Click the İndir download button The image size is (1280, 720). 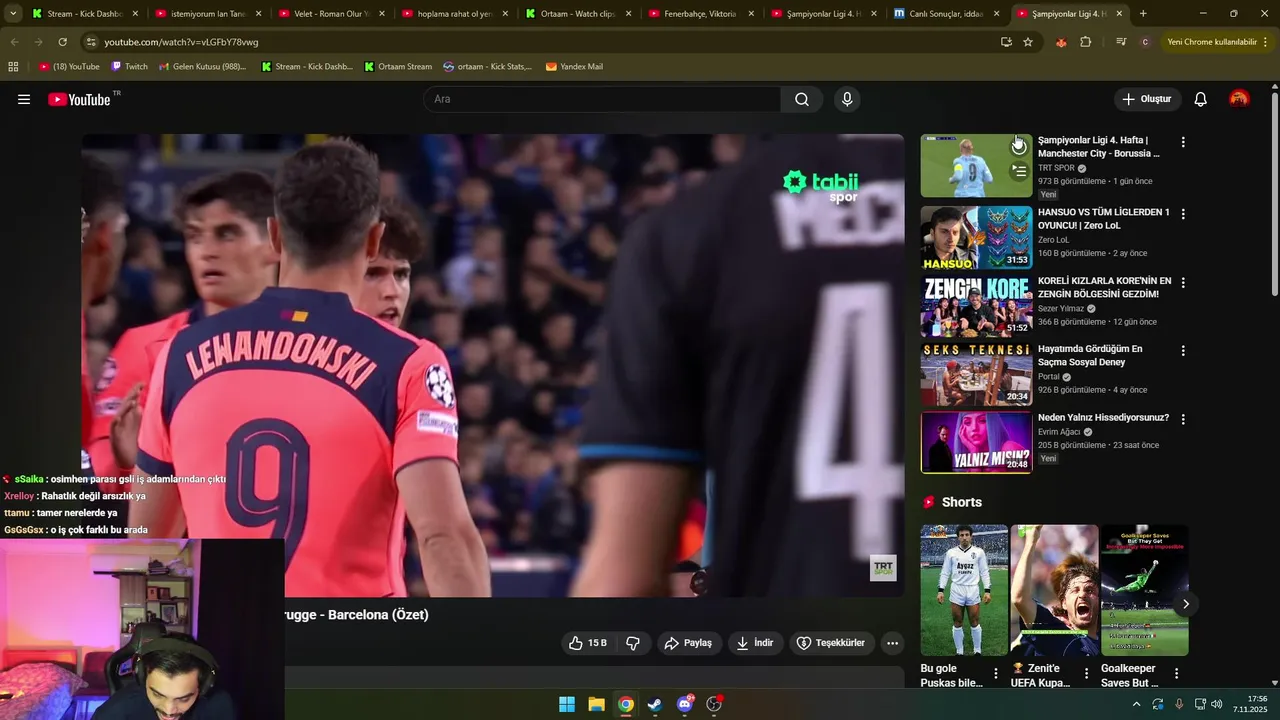point(755,643)
